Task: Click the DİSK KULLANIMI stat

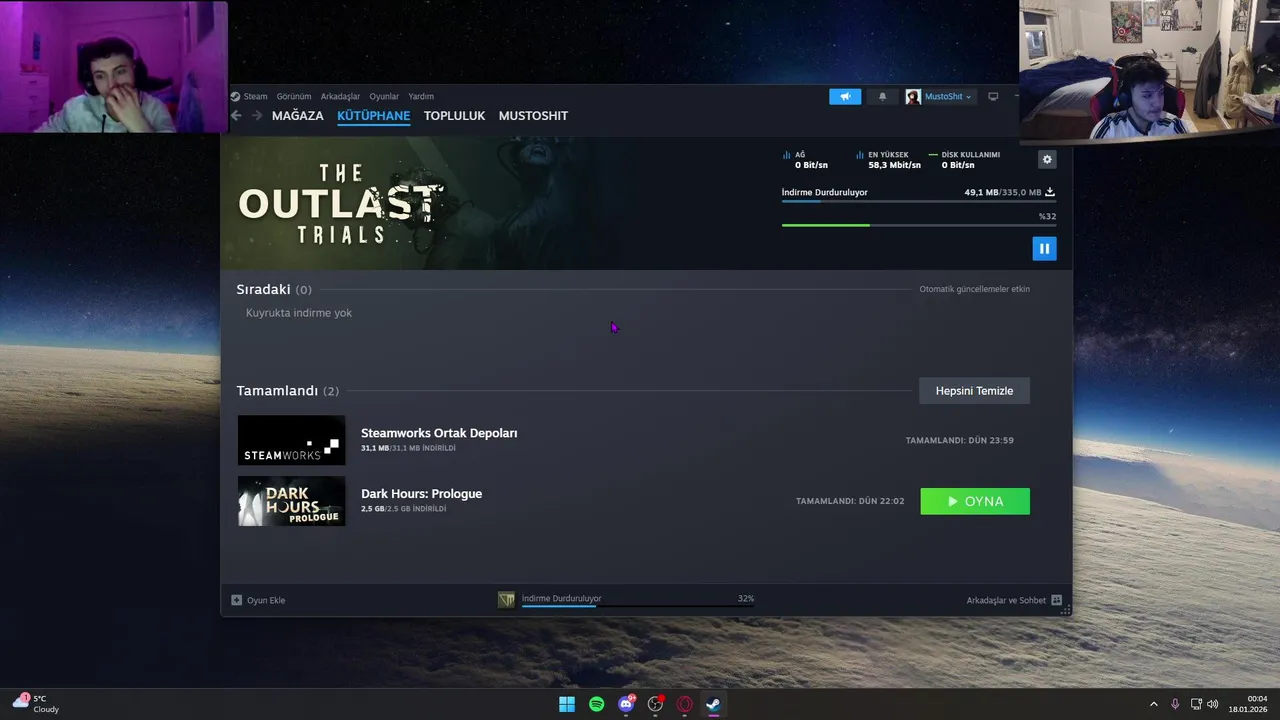Action: pyautogui.click(x=964, y=160)
